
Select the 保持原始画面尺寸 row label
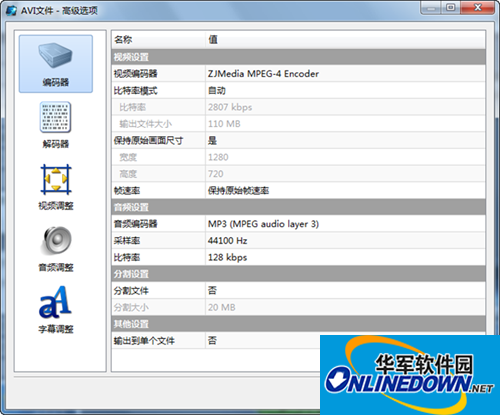[148, 140]
